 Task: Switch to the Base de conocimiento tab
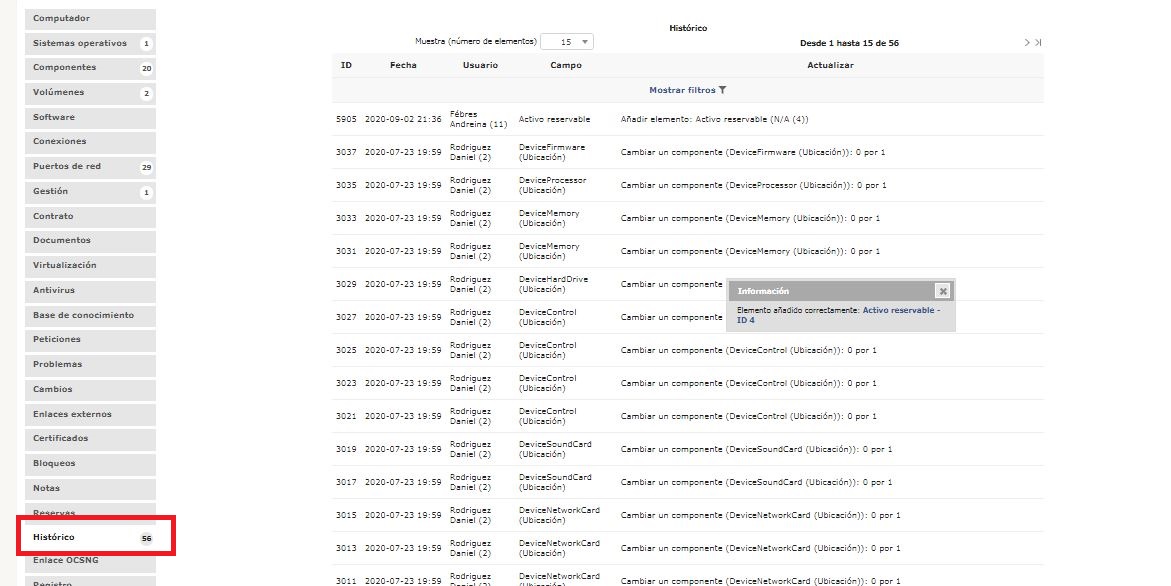pyautogui.click(x=90, y=315)
